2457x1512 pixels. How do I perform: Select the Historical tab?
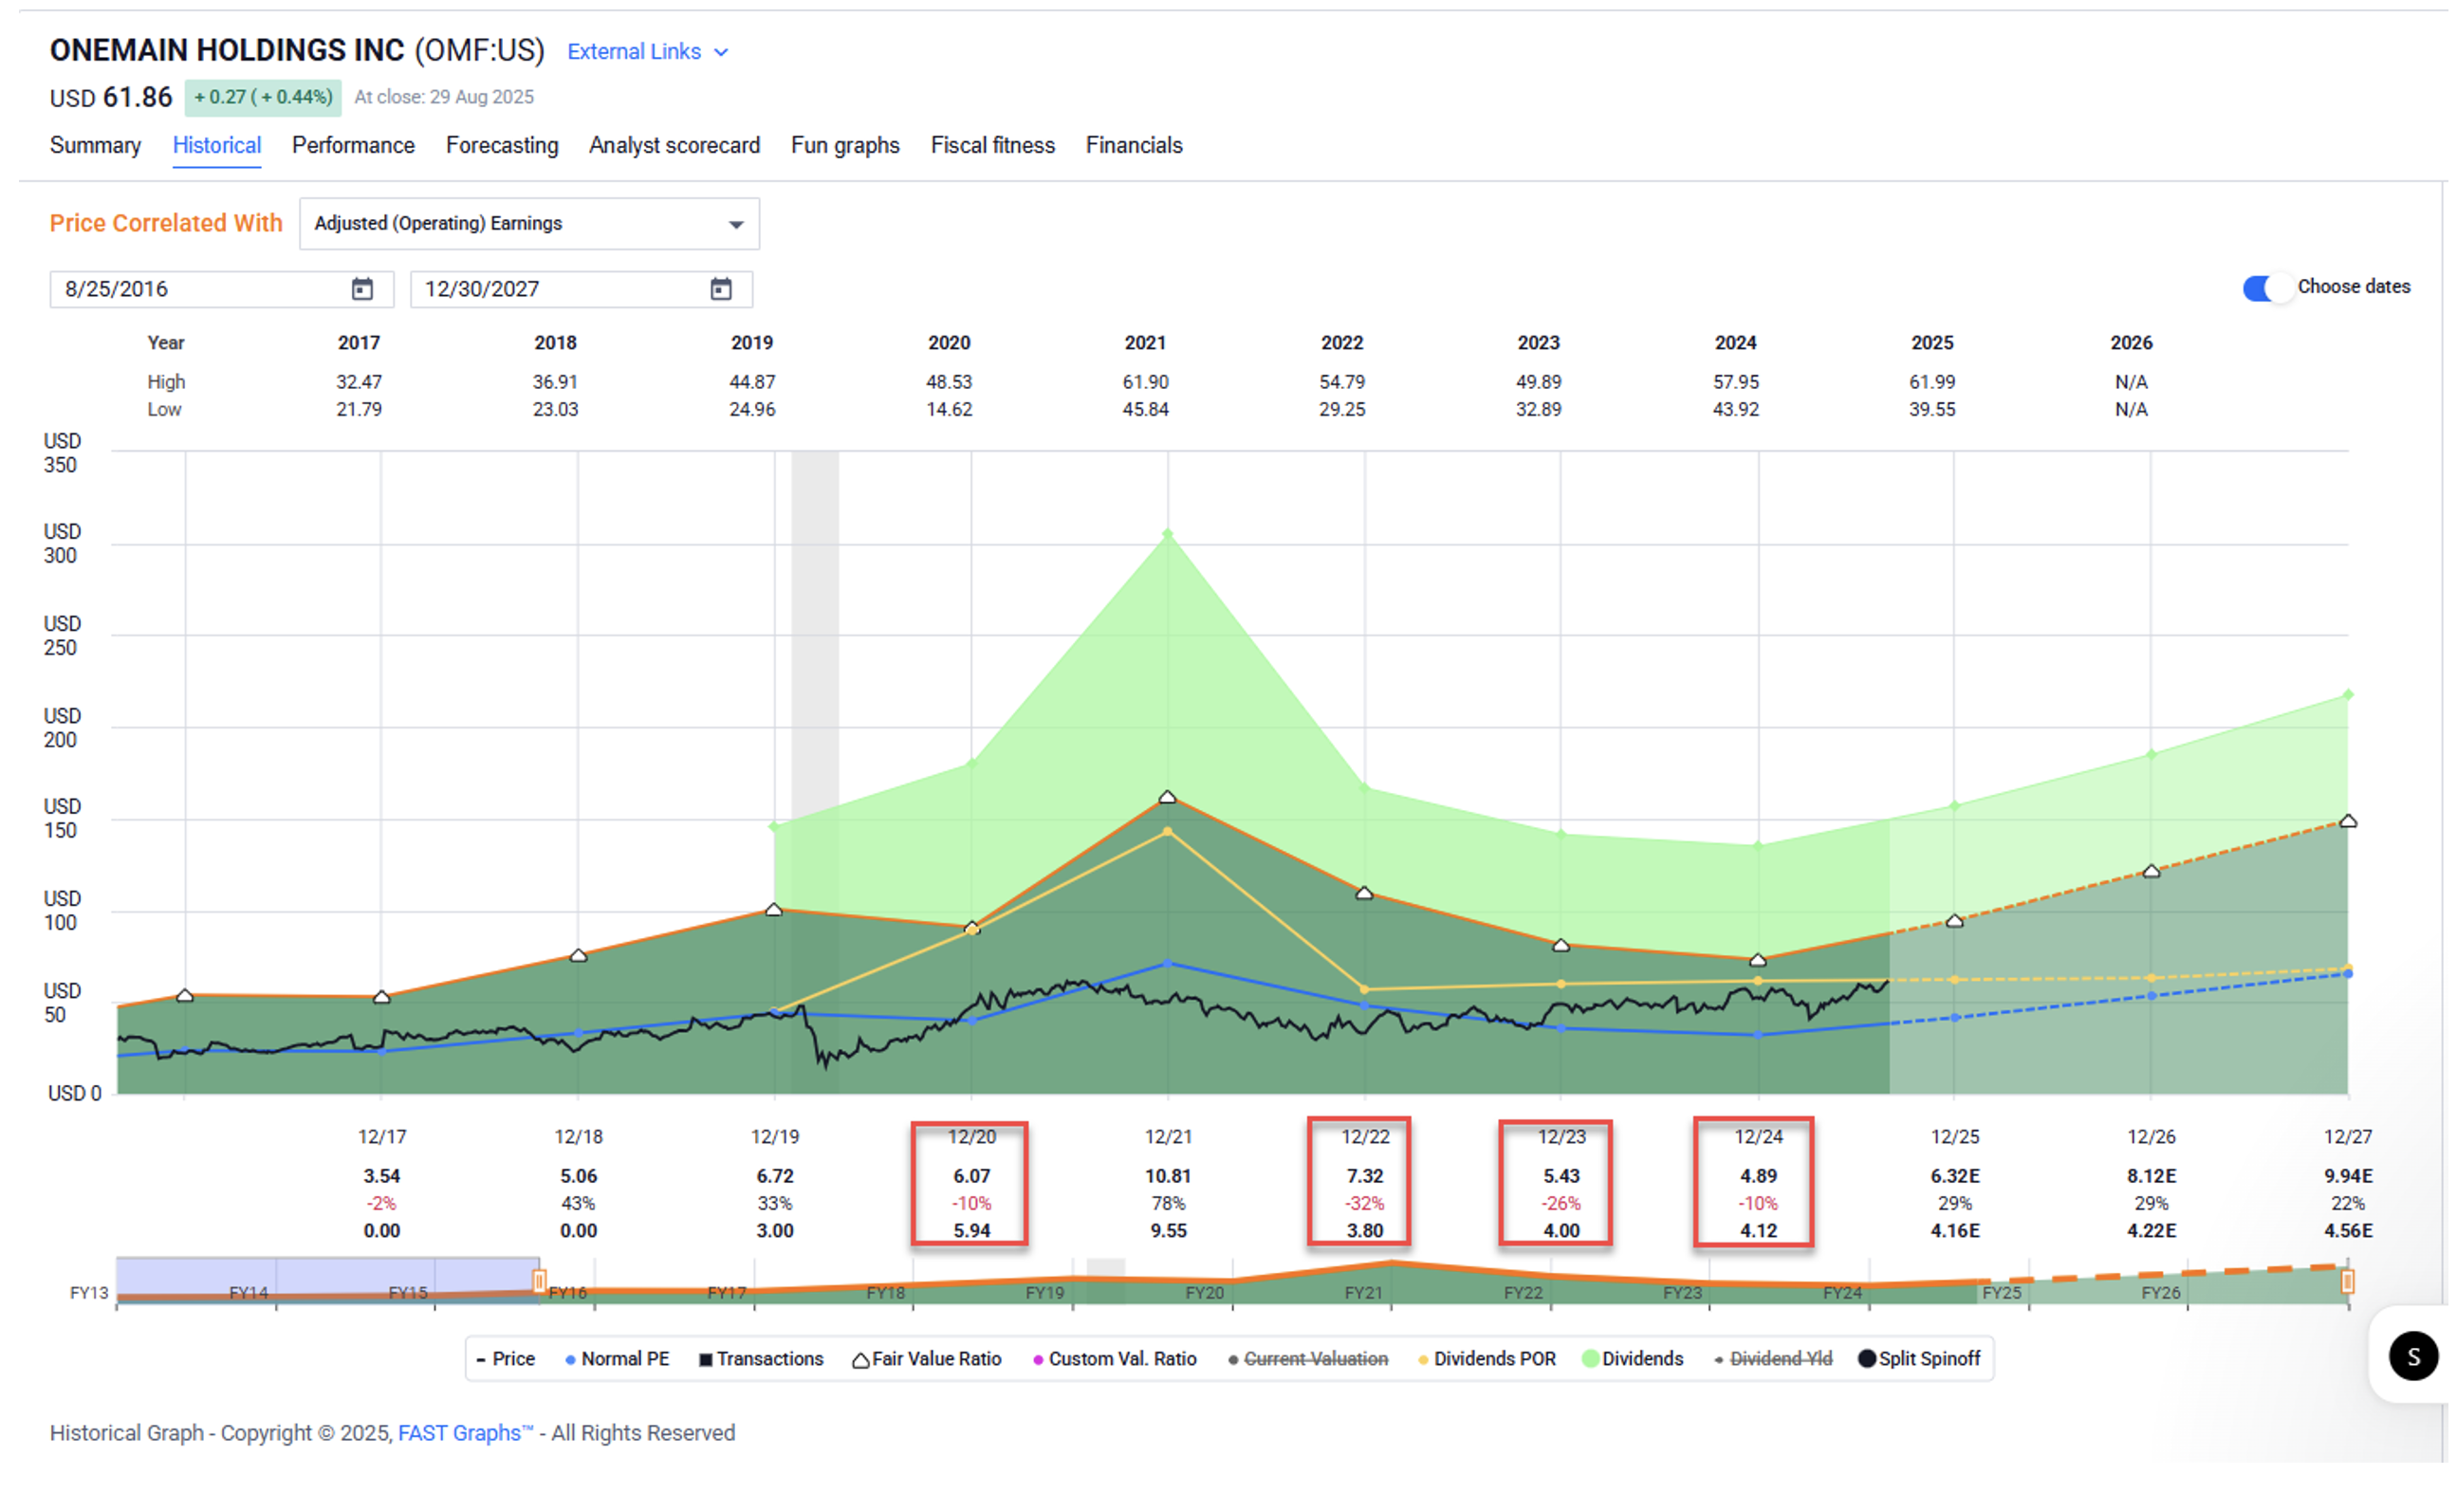(x=217, y=145)
